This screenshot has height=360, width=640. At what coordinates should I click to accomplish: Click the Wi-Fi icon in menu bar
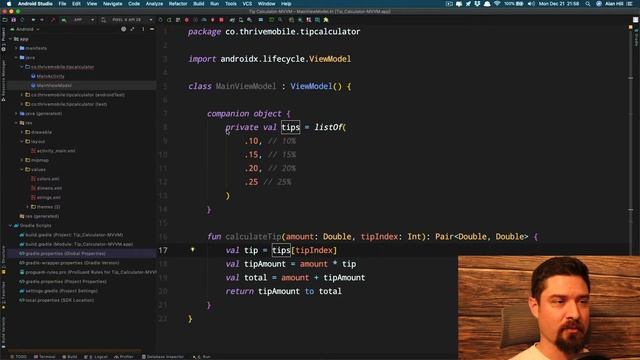[497, 4]
